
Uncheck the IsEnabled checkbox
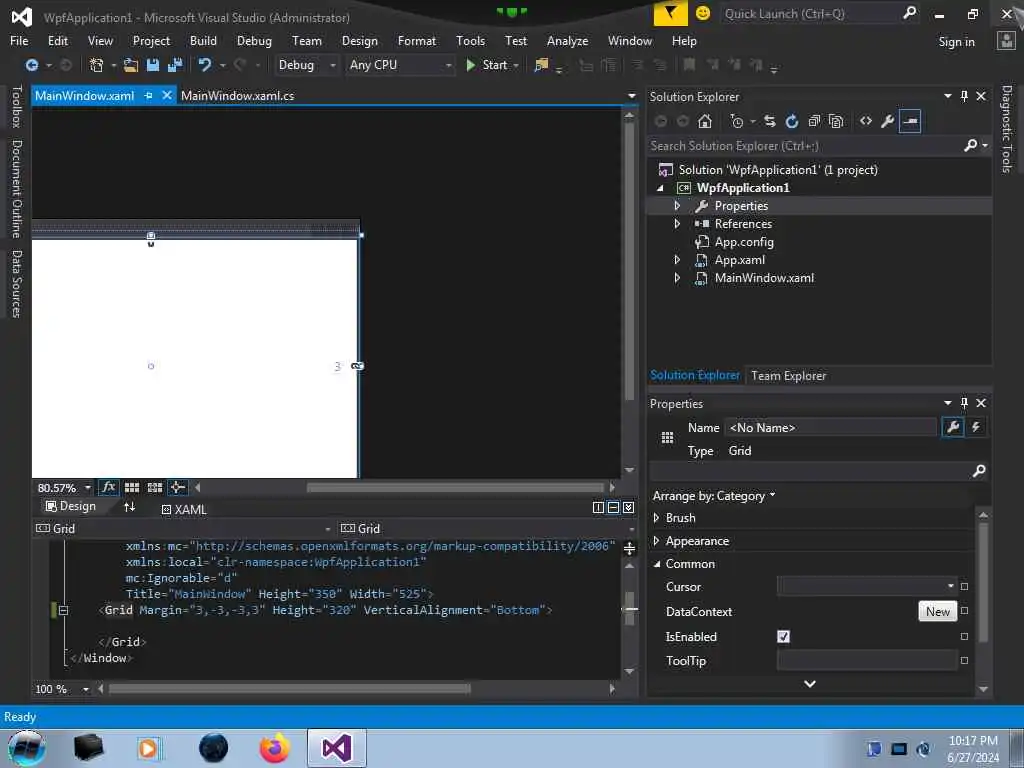point(783,636)
